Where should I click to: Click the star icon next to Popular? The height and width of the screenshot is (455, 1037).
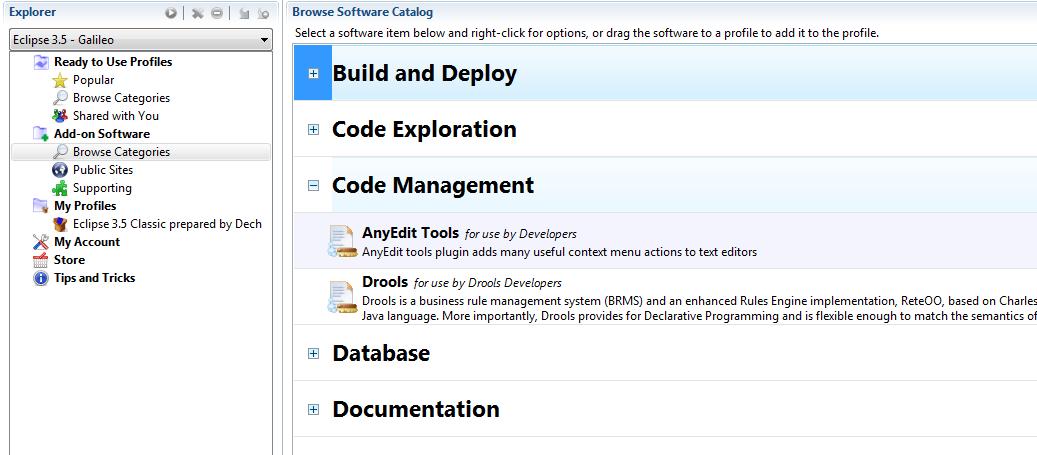[60, 80]
